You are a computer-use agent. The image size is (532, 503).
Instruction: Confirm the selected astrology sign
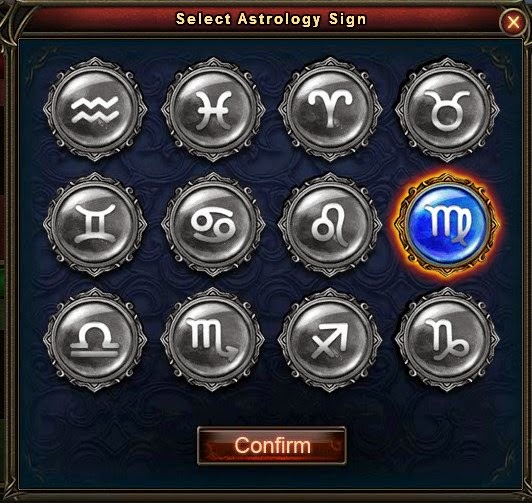tap(271, 445)
